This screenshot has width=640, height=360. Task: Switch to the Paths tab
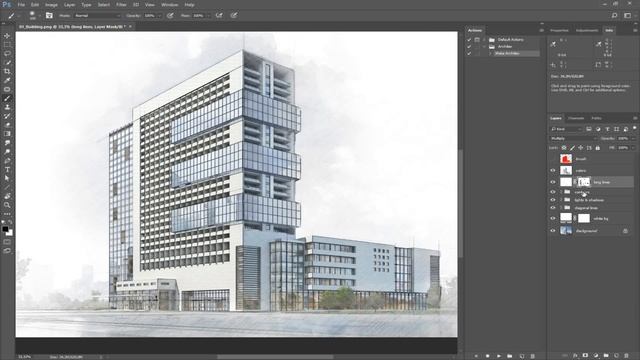(x=596, y=118)
